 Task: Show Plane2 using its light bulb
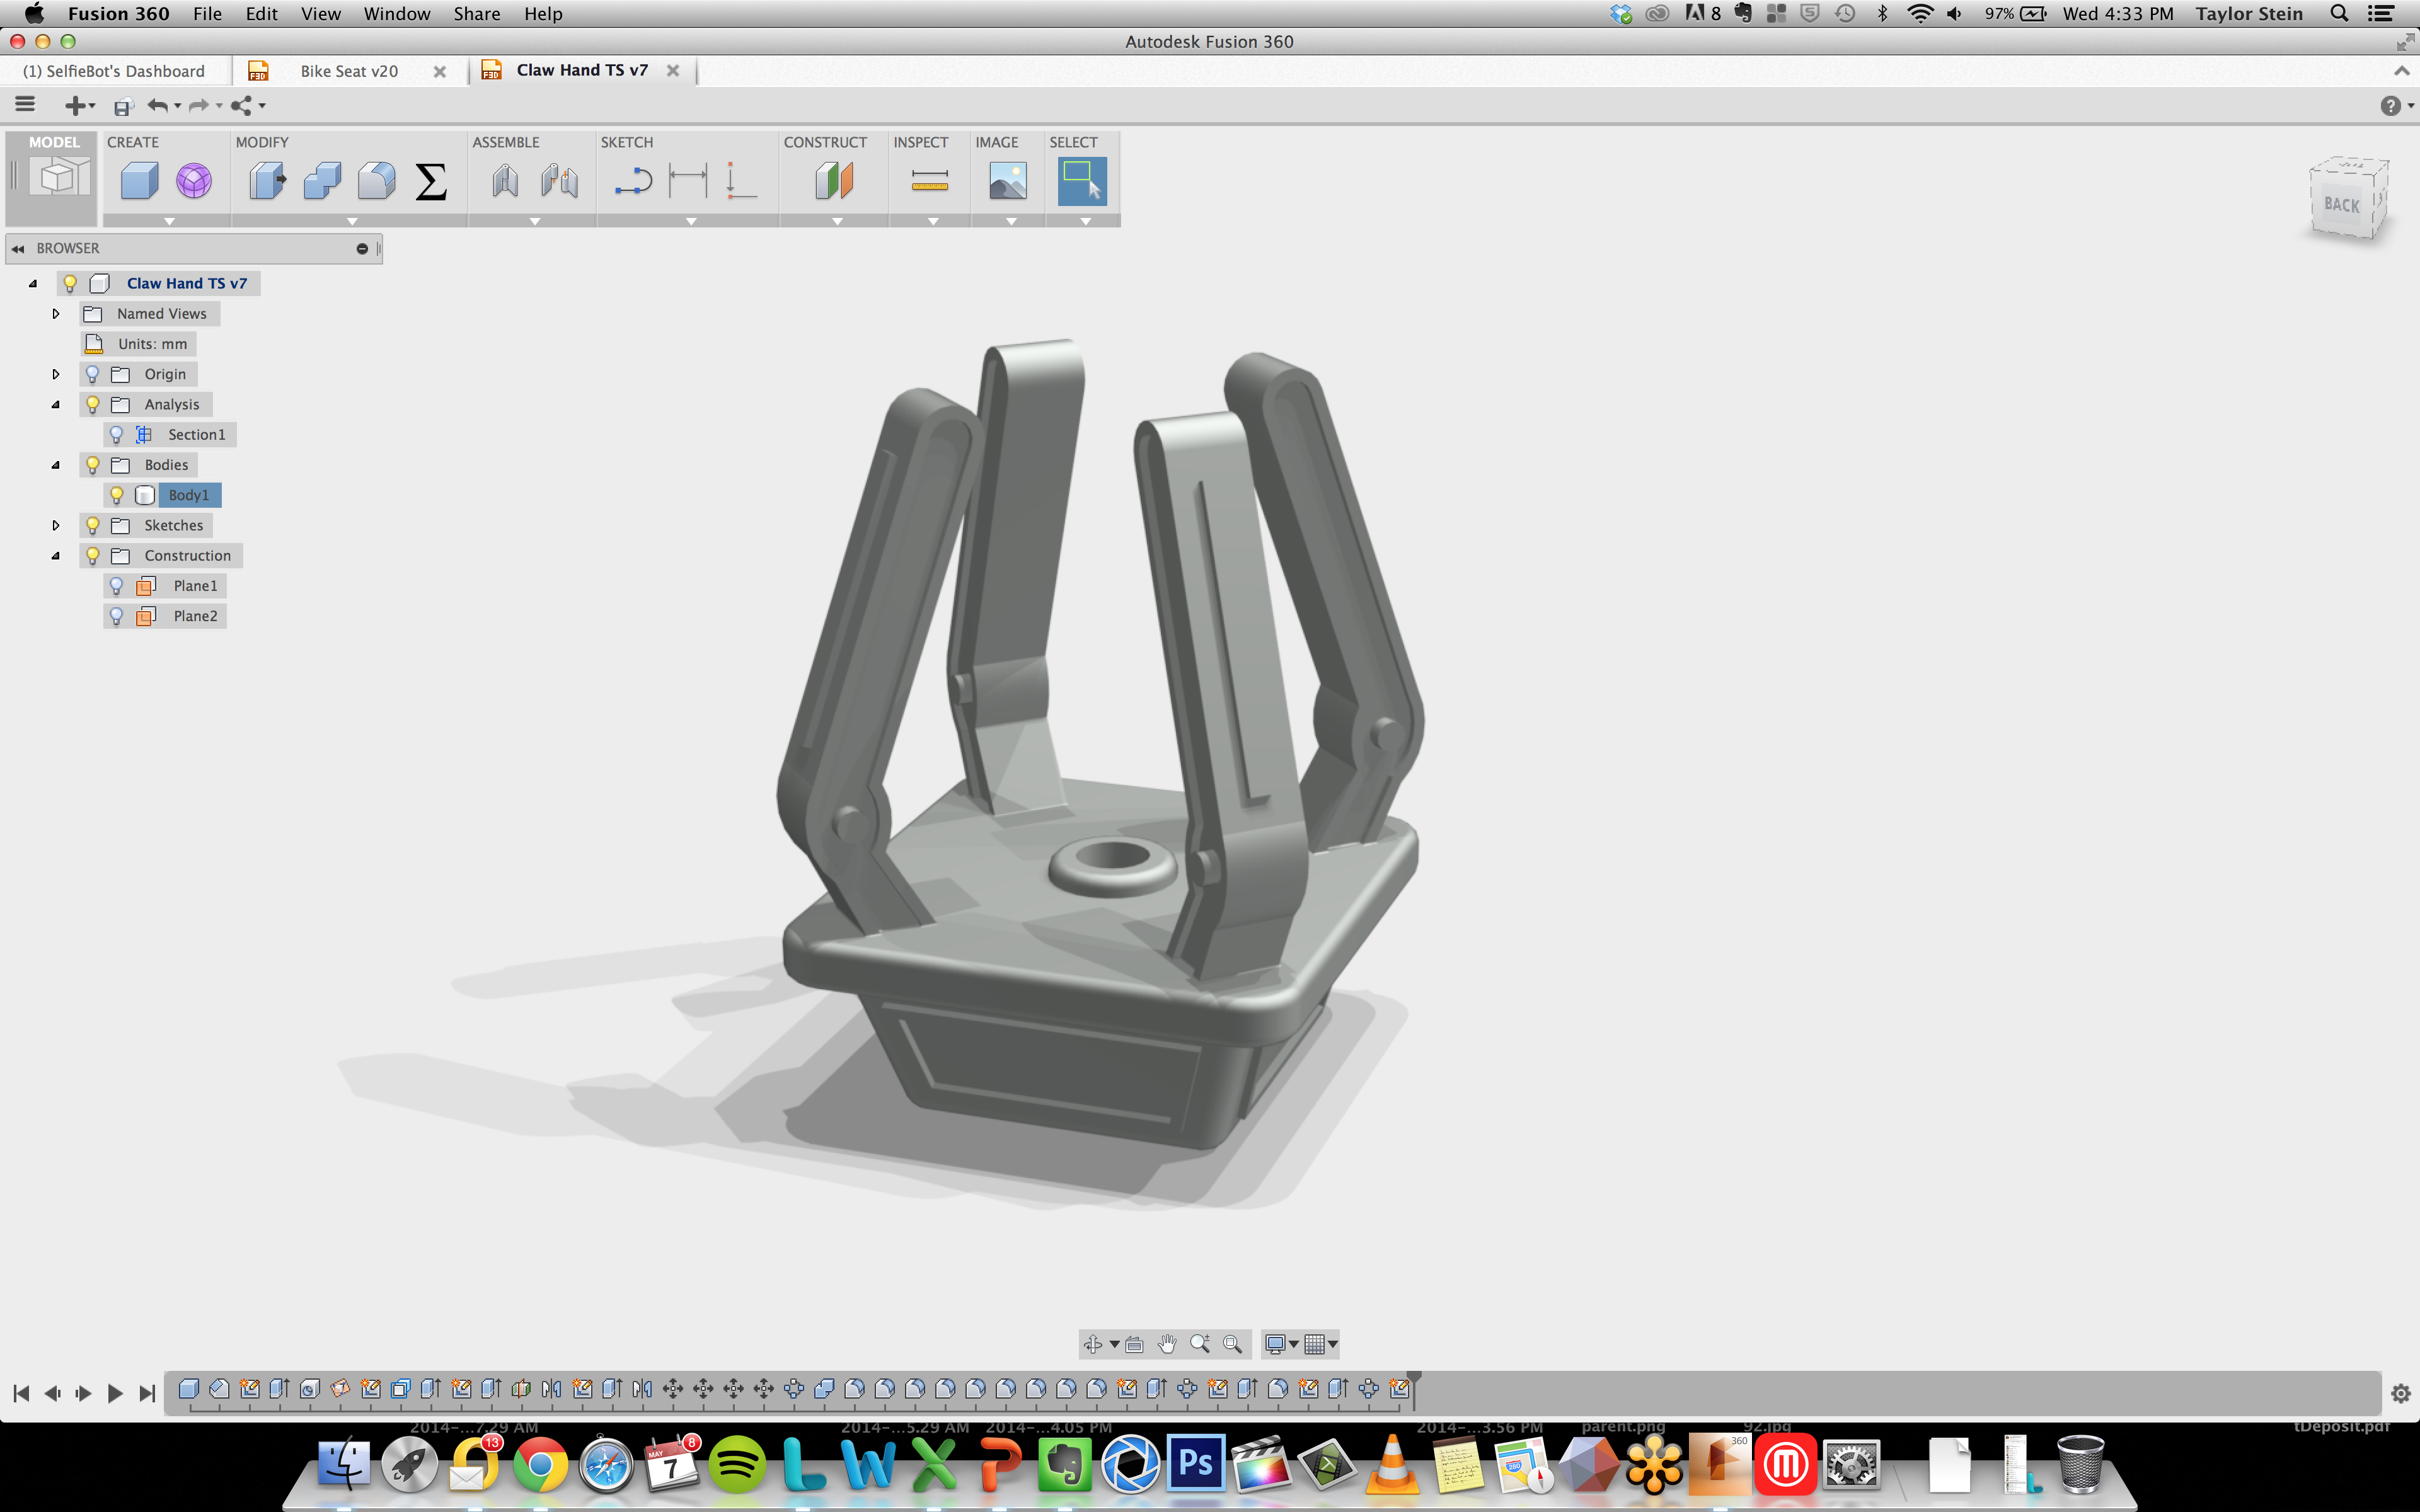pos(116,616)
